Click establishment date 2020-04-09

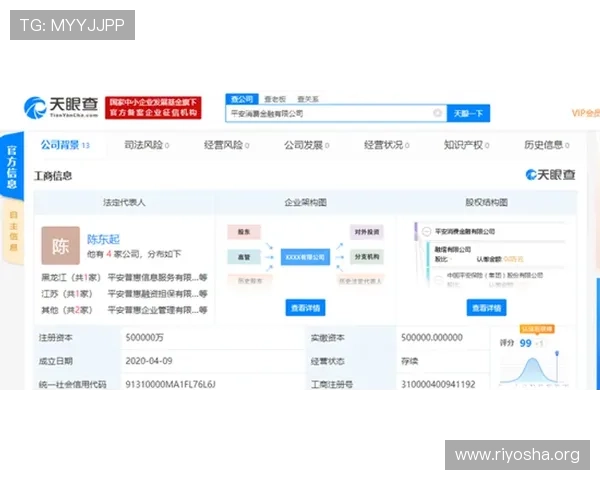pyautogui.click(x=149, y=361)
